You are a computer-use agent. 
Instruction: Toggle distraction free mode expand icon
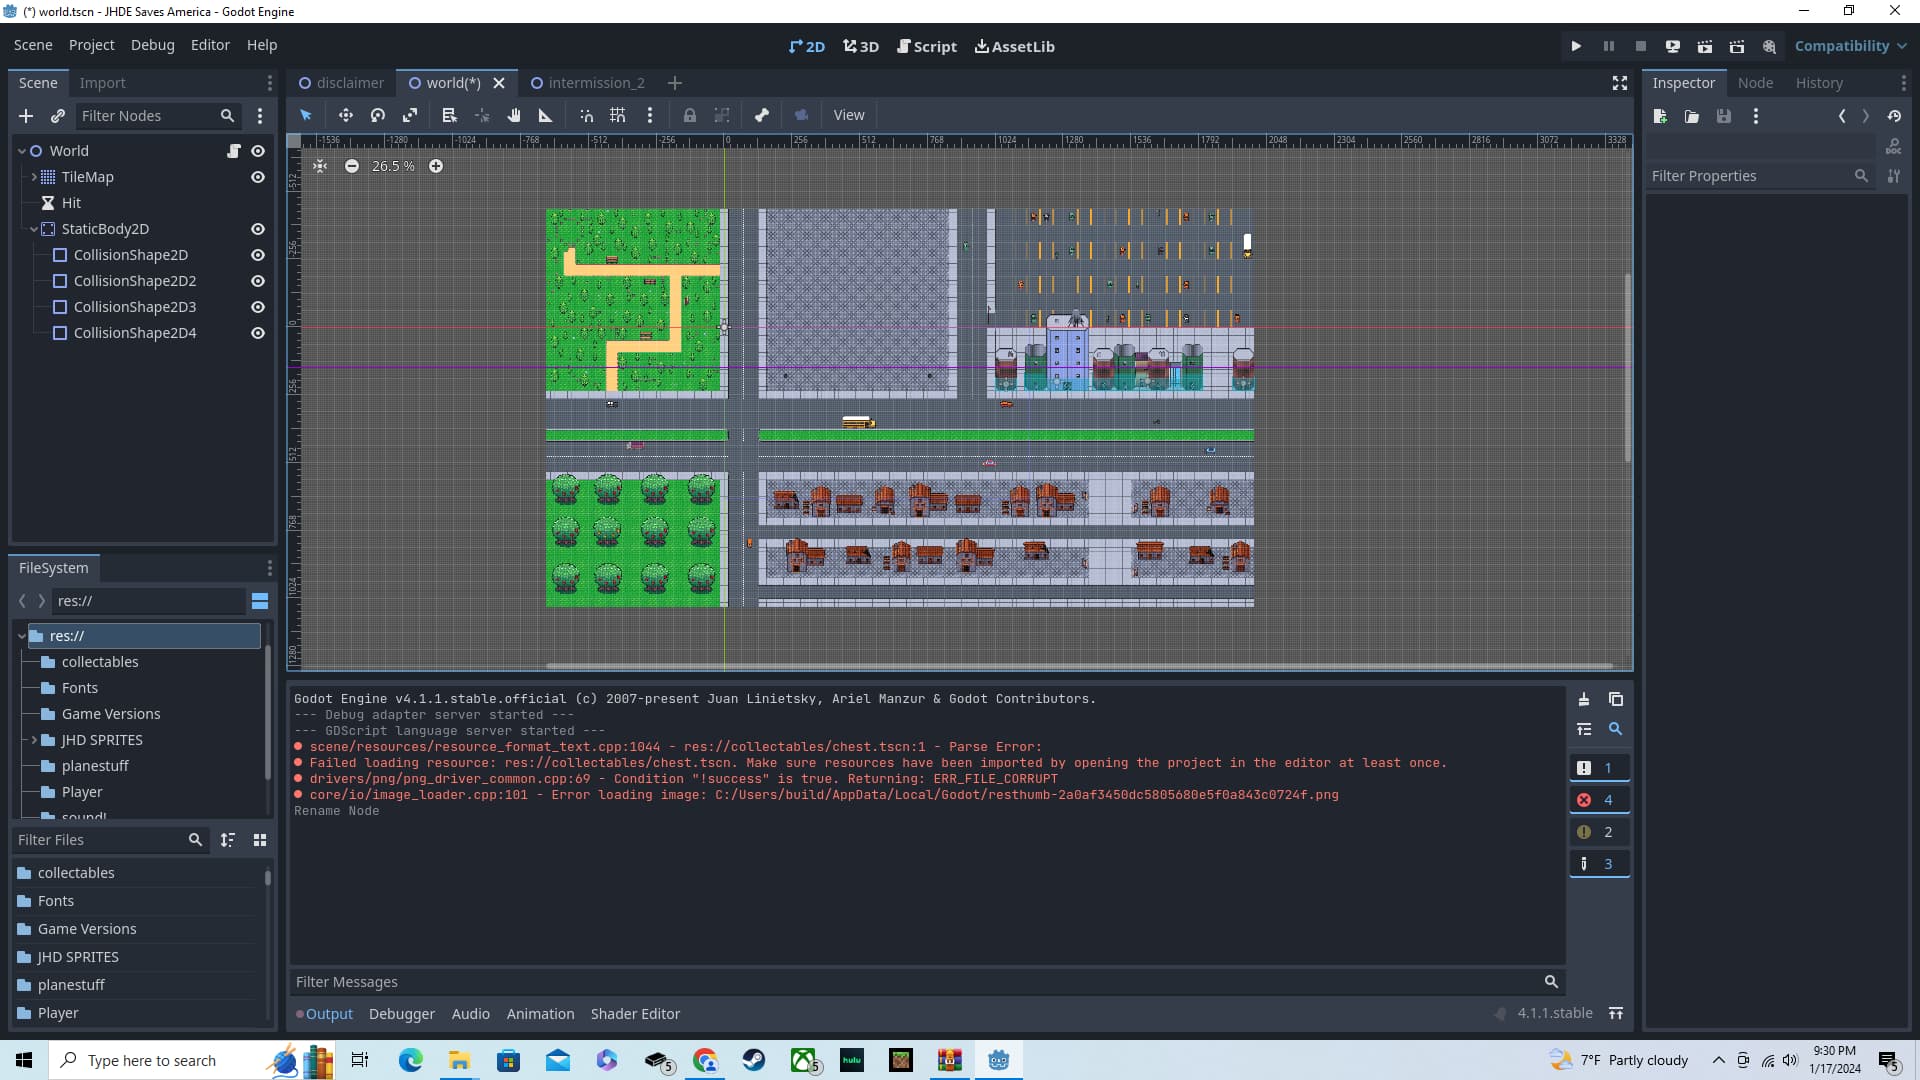[1619, 83]
